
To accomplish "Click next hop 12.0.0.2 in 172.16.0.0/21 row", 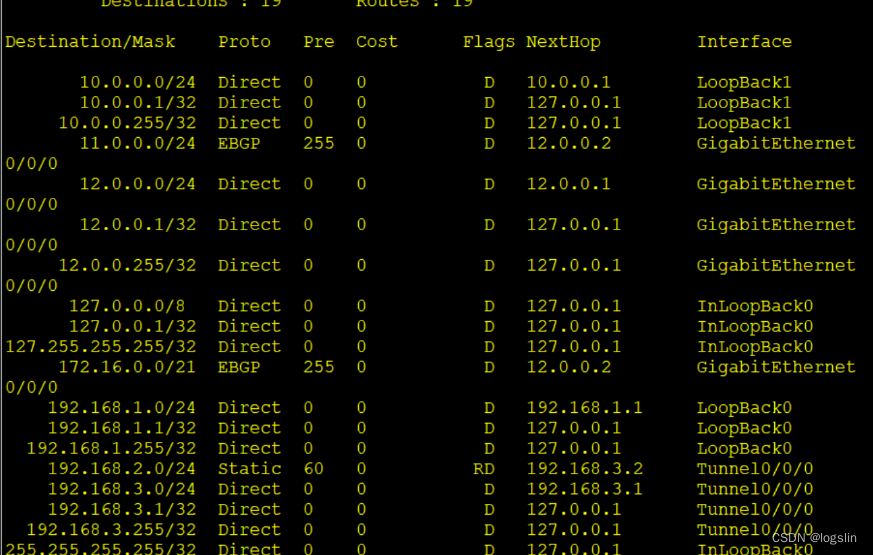I will click(x=568, y=367).
